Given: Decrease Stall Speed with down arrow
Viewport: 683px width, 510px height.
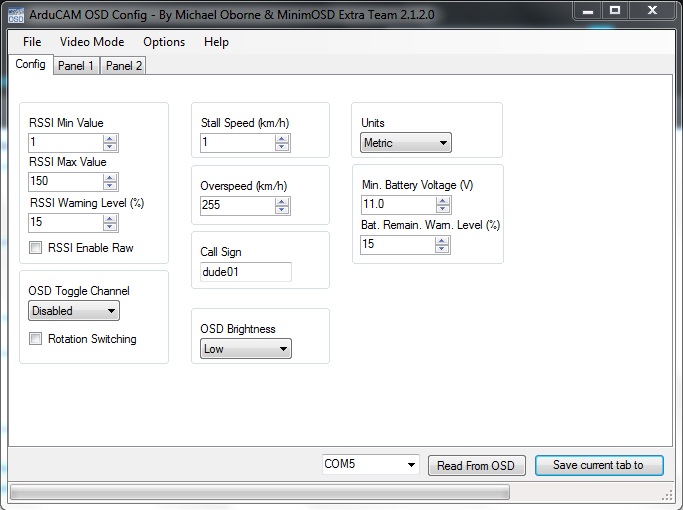Looking at the screenshot, I should [282, 147].
